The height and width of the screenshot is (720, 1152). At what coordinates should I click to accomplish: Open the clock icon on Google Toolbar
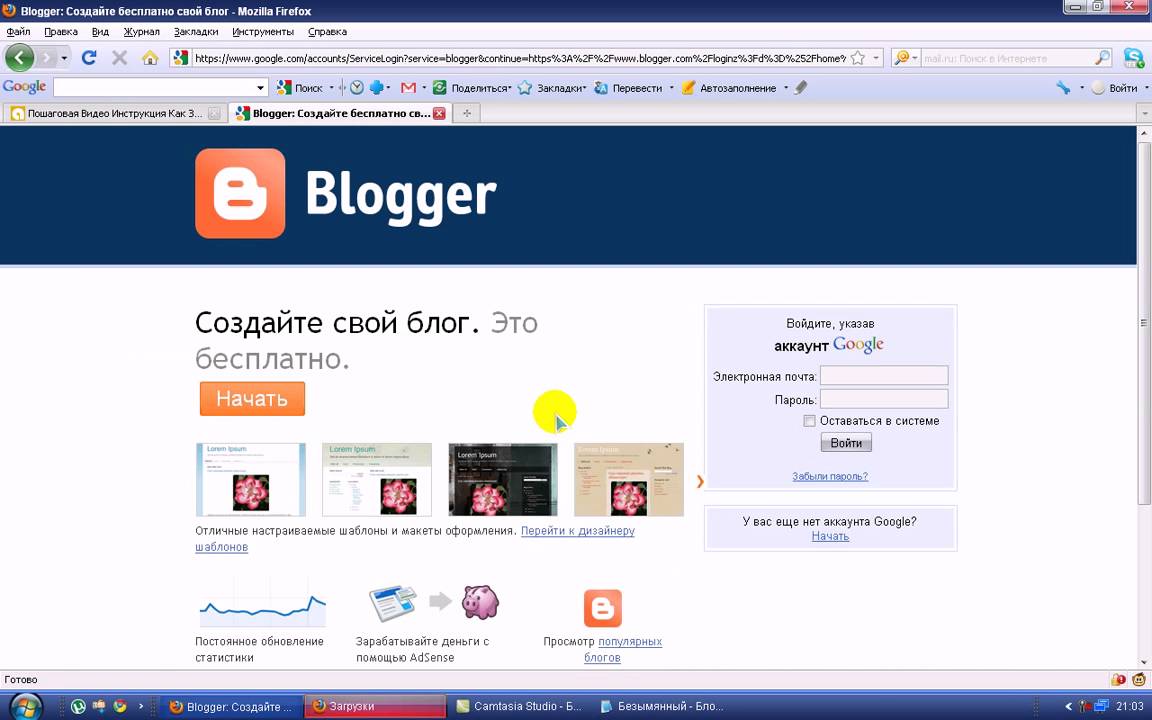[x=356, y=87]
